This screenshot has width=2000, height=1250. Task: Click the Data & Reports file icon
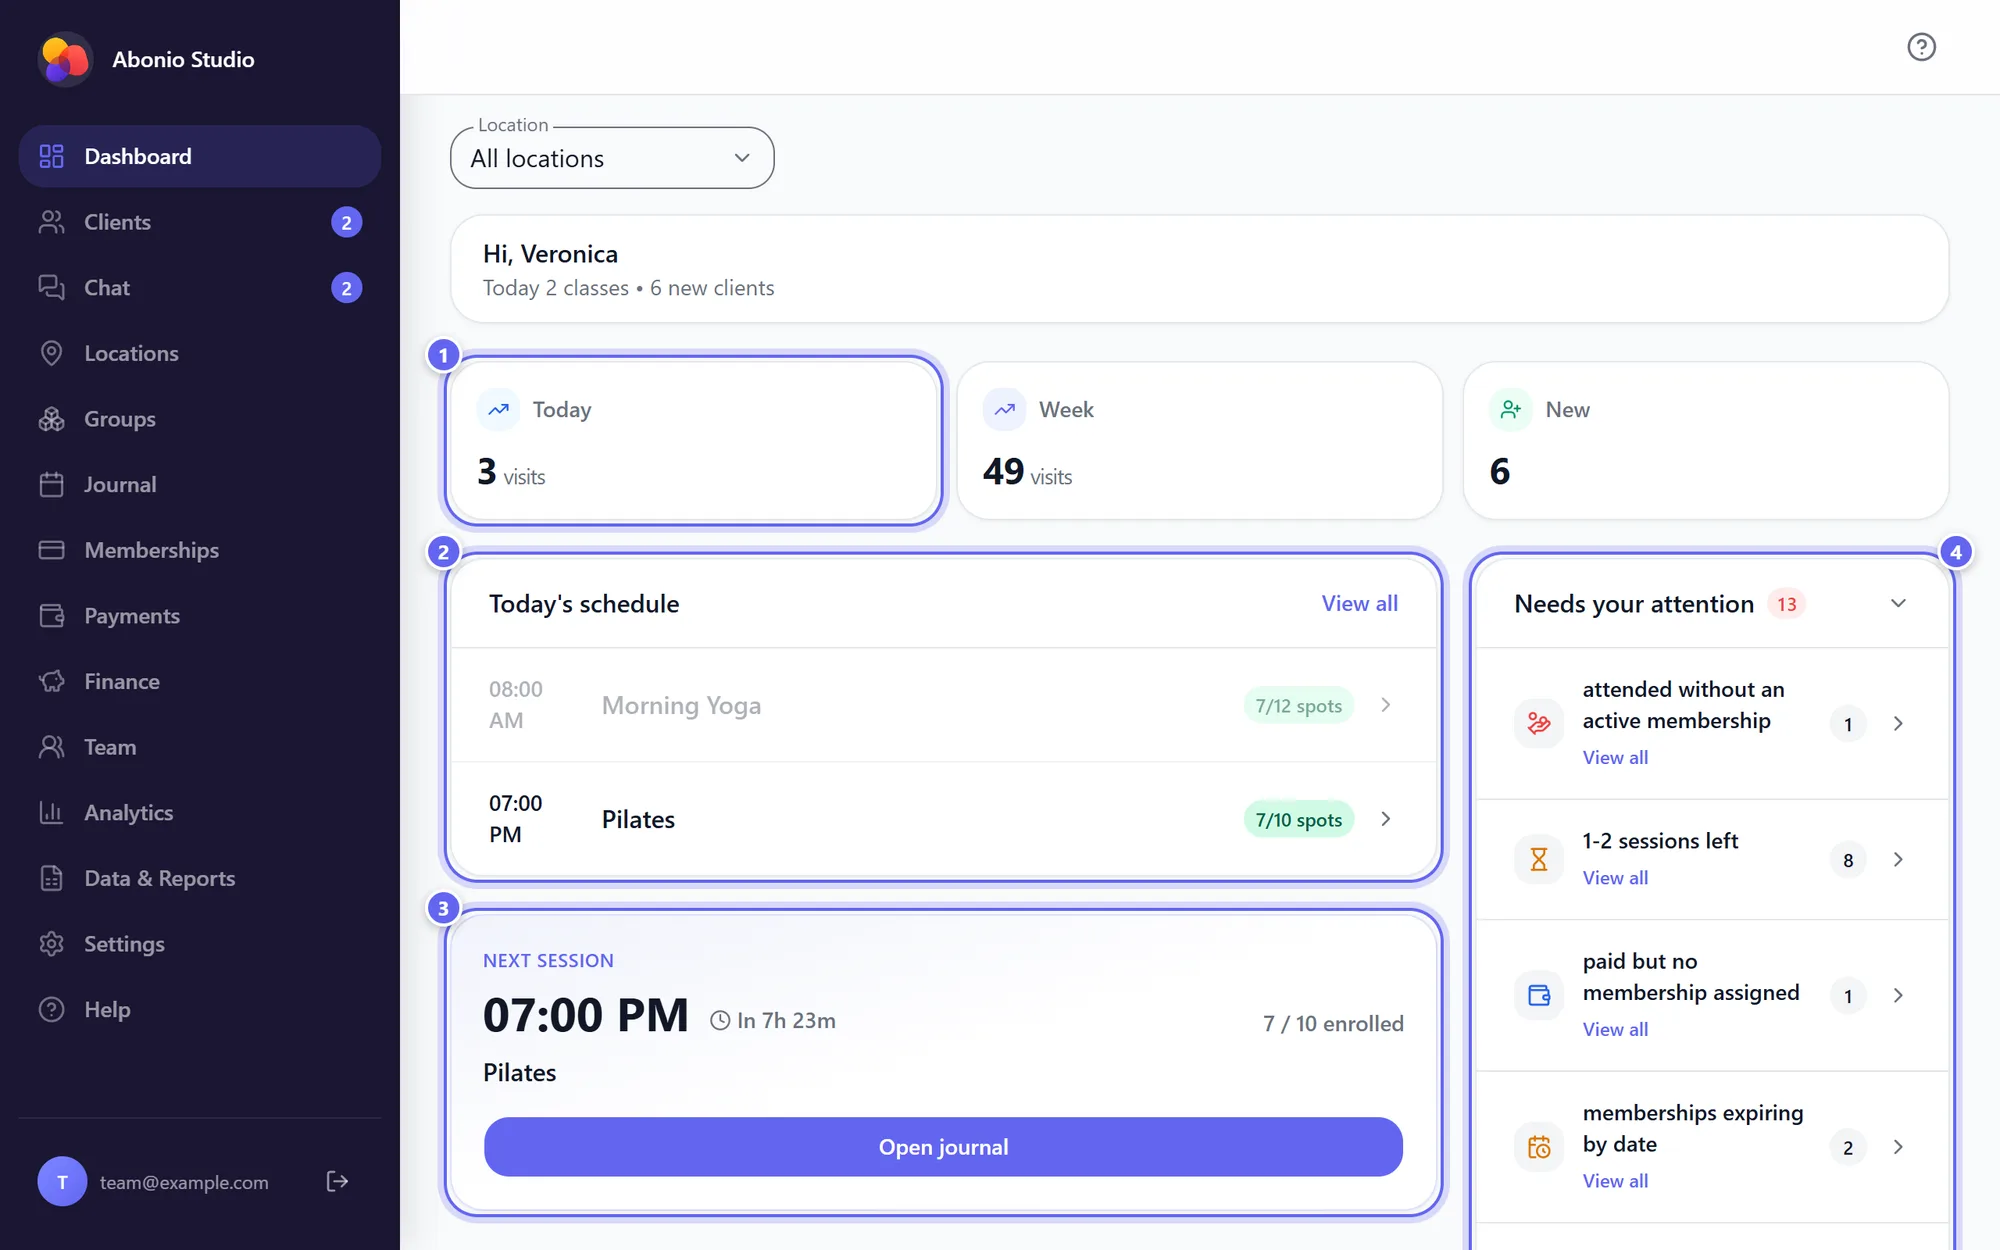51,879
